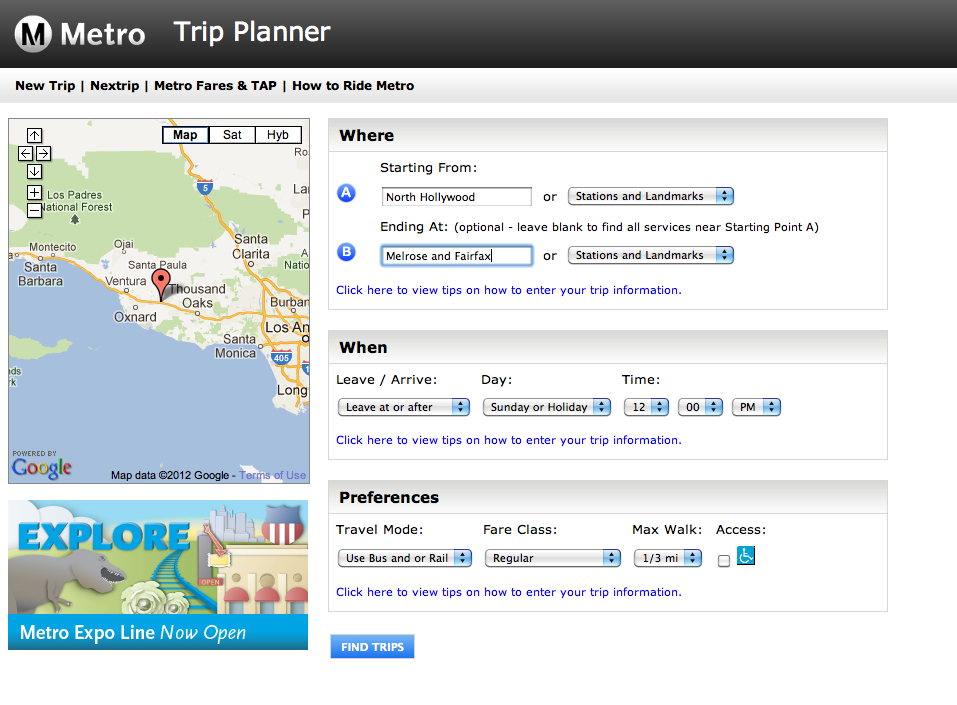Open the Sunday or Holiday day dropdown
The width and height of the screenshot is (957, 705).
546,407
